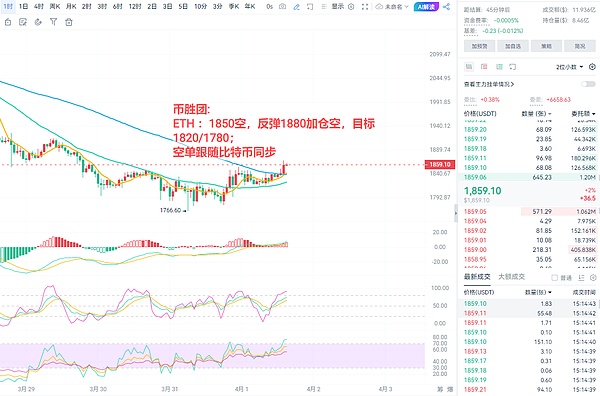Viewport: 600px width, 396px height.
Task: Switch to 年K timeframe
Action: point(250,7)
